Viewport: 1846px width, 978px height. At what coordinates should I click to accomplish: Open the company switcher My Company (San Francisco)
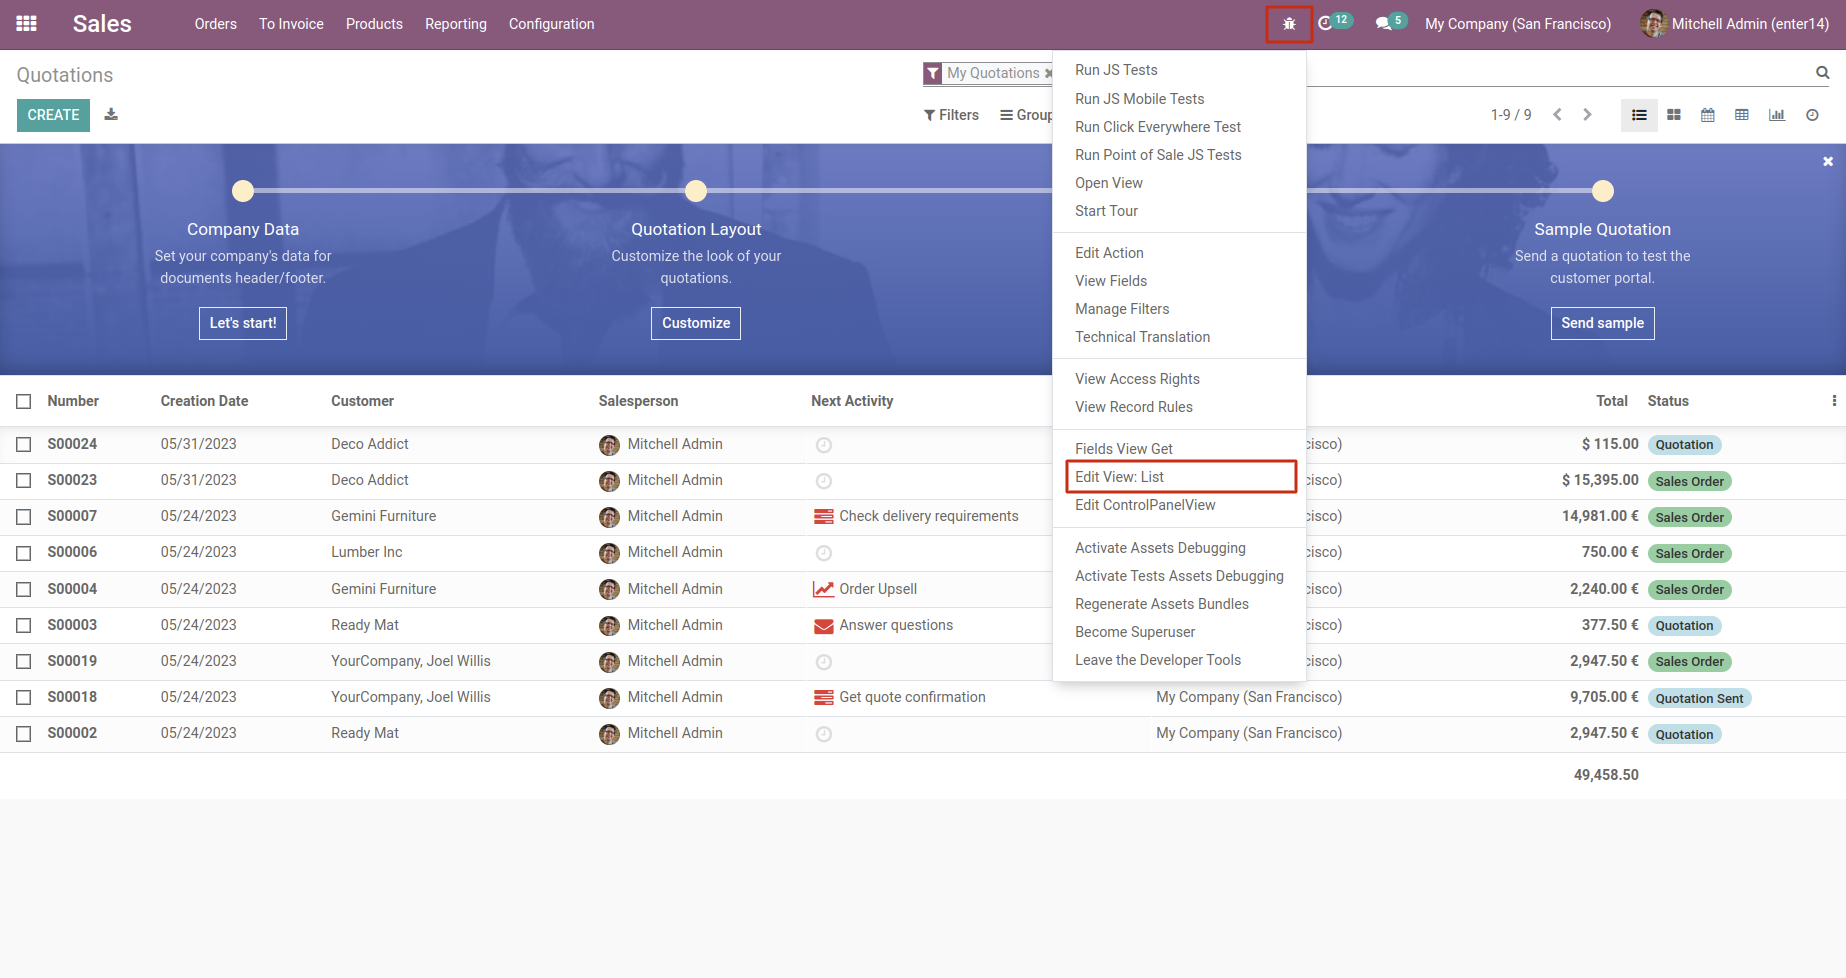pos(1518,24)
